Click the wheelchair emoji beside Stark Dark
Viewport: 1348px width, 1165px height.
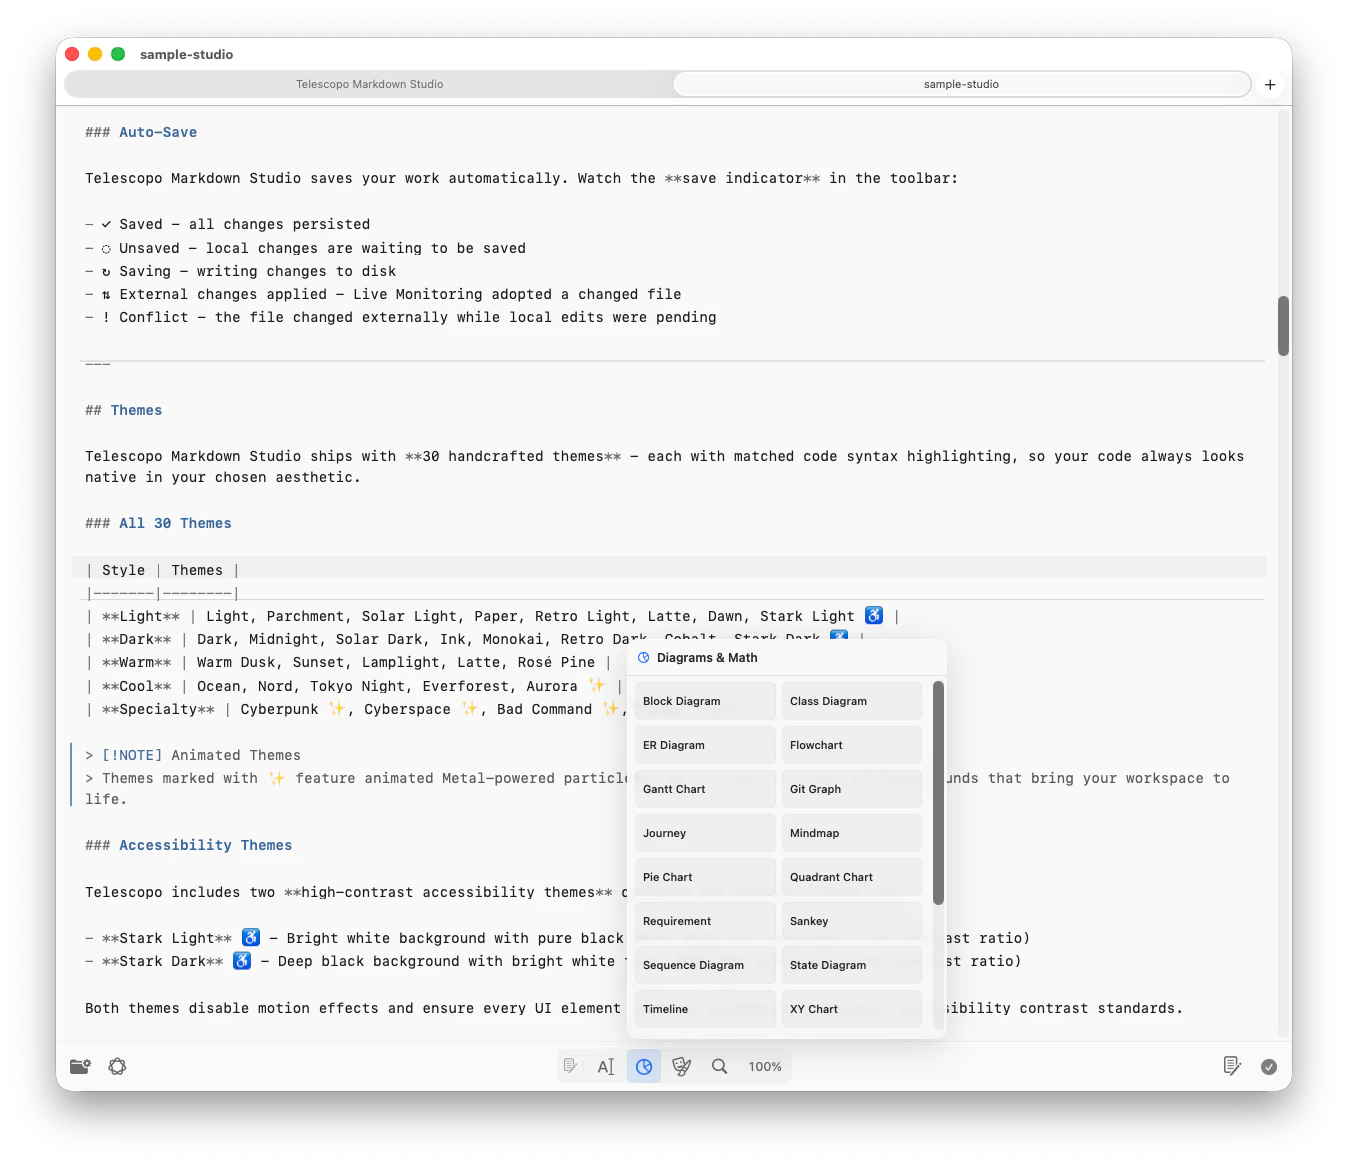click(x=242, y=960)
